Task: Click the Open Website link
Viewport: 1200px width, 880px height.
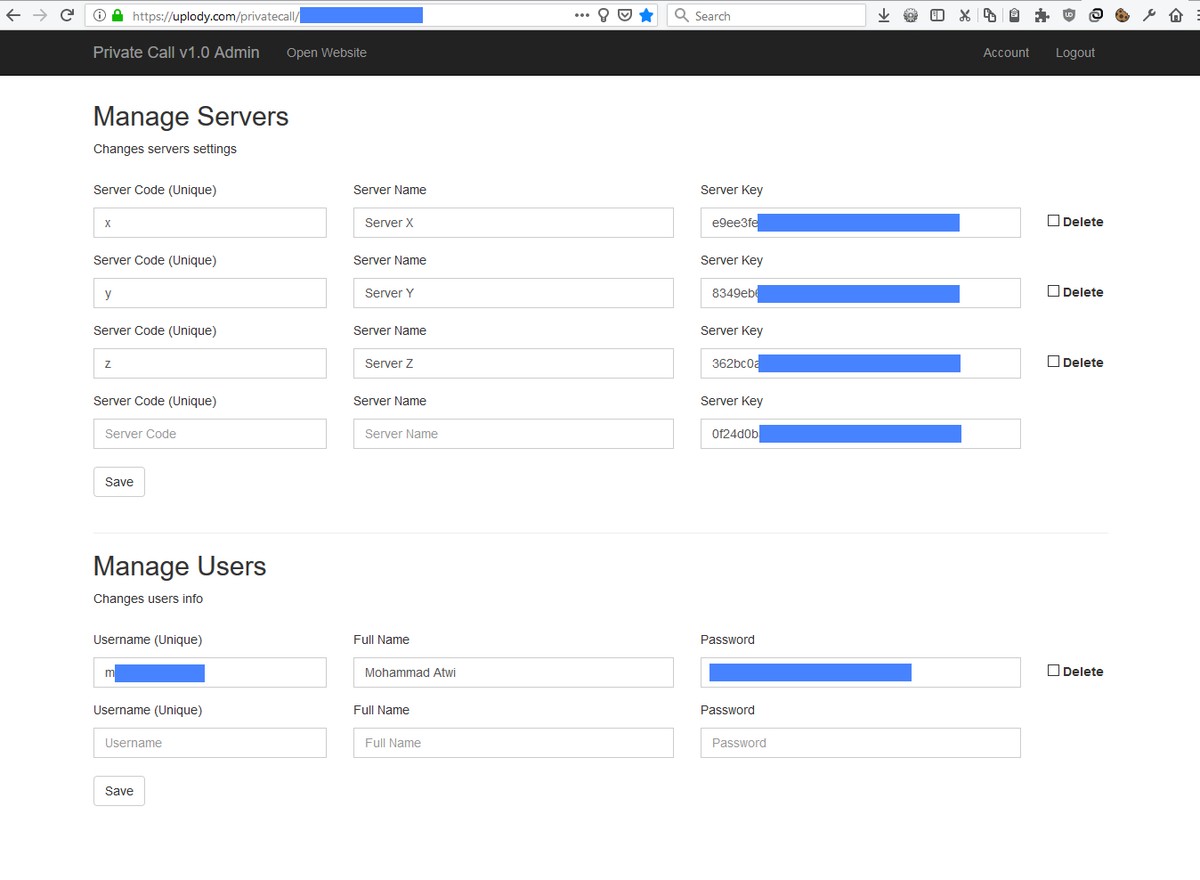Action: (326, 53)
